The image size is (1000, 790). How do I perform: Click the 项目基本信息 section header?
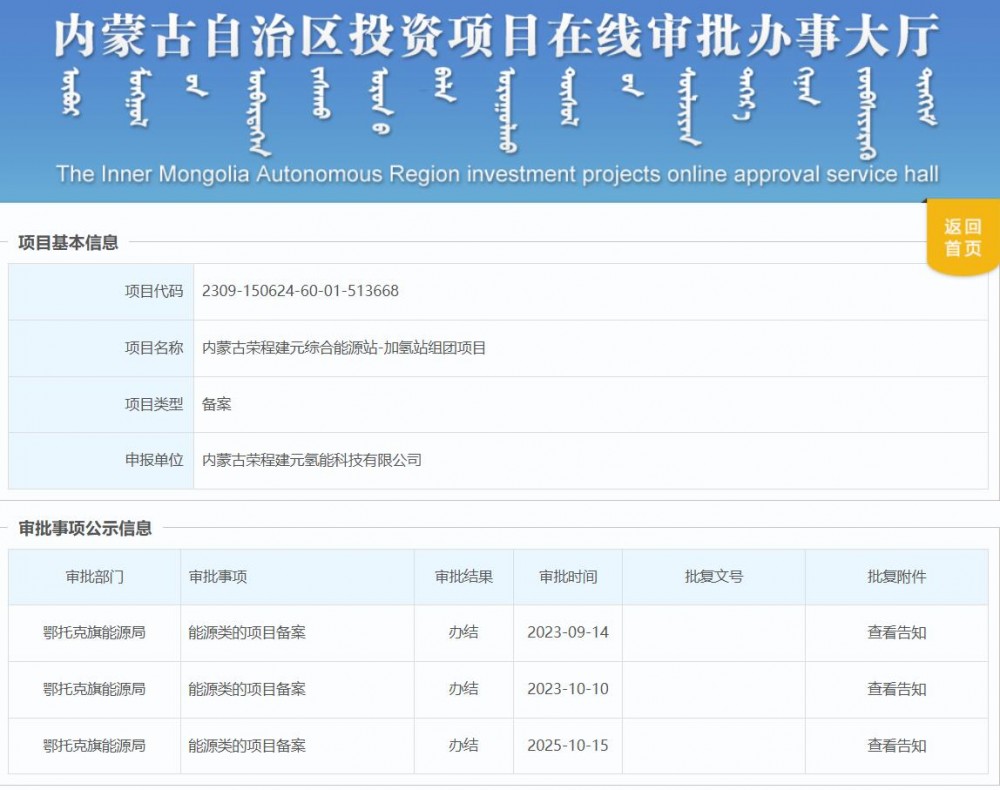tap(70, 240)
